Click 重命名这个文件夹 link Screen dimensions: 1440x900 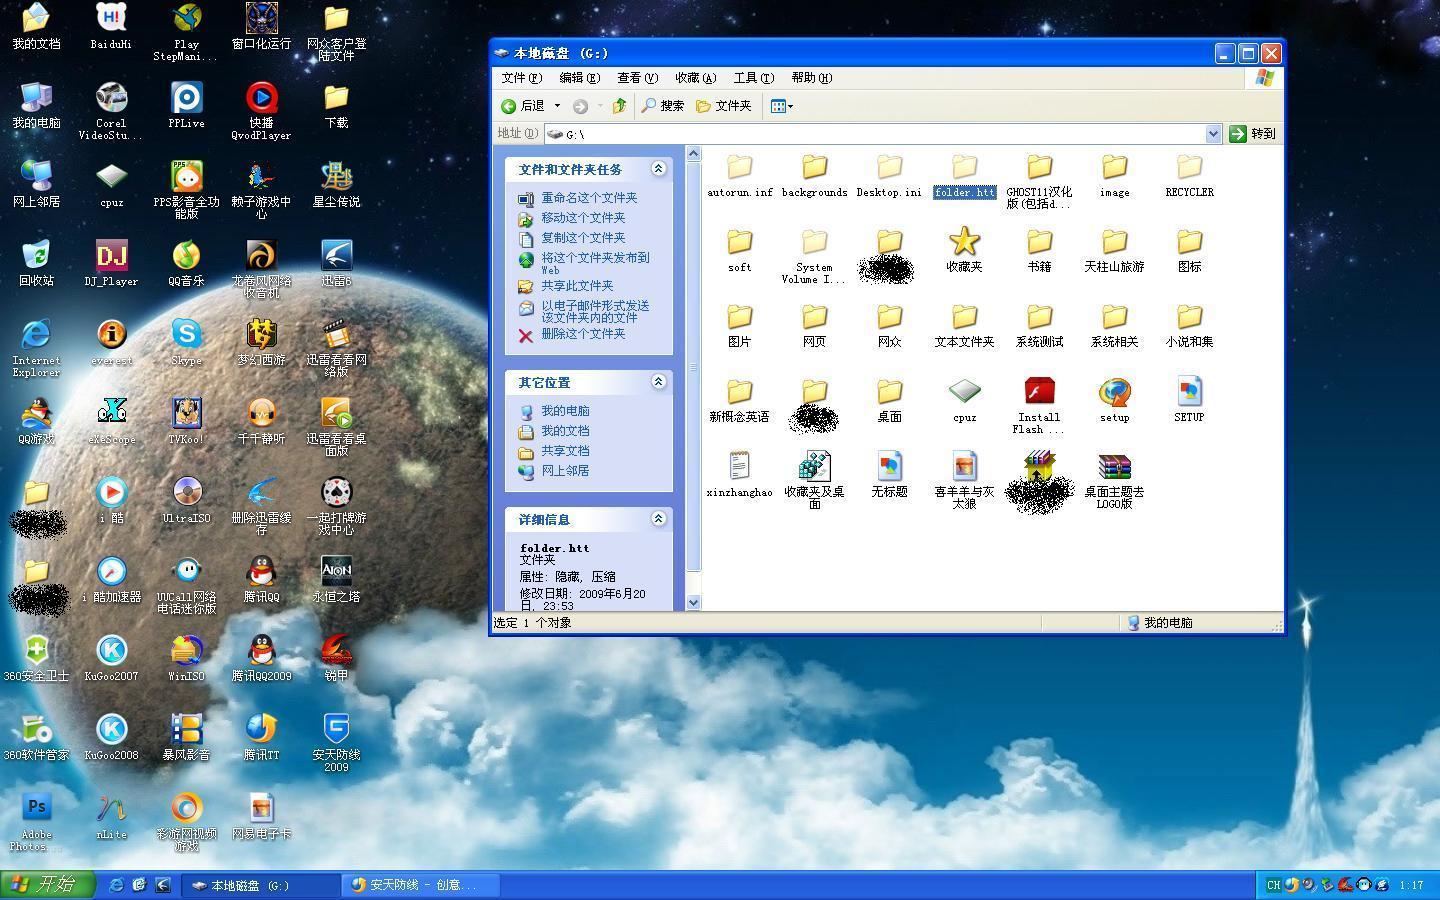tap(589, 198)
